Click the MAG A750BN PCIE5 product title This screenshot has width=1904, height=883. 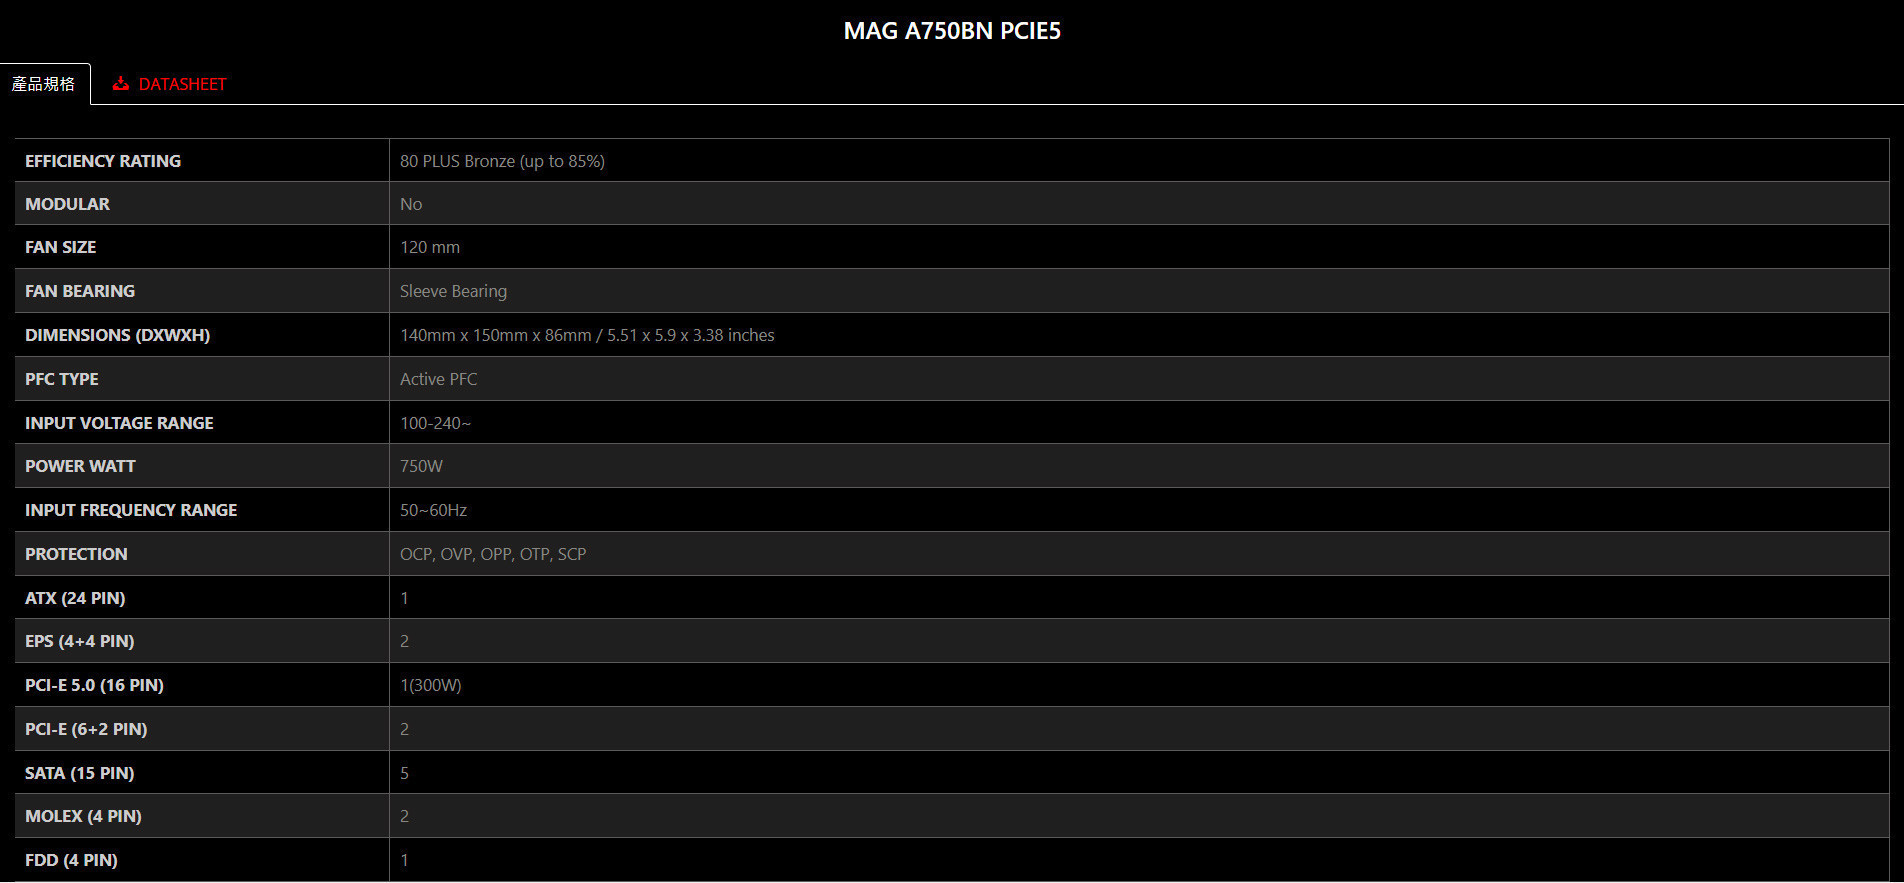tap(952, 31)
